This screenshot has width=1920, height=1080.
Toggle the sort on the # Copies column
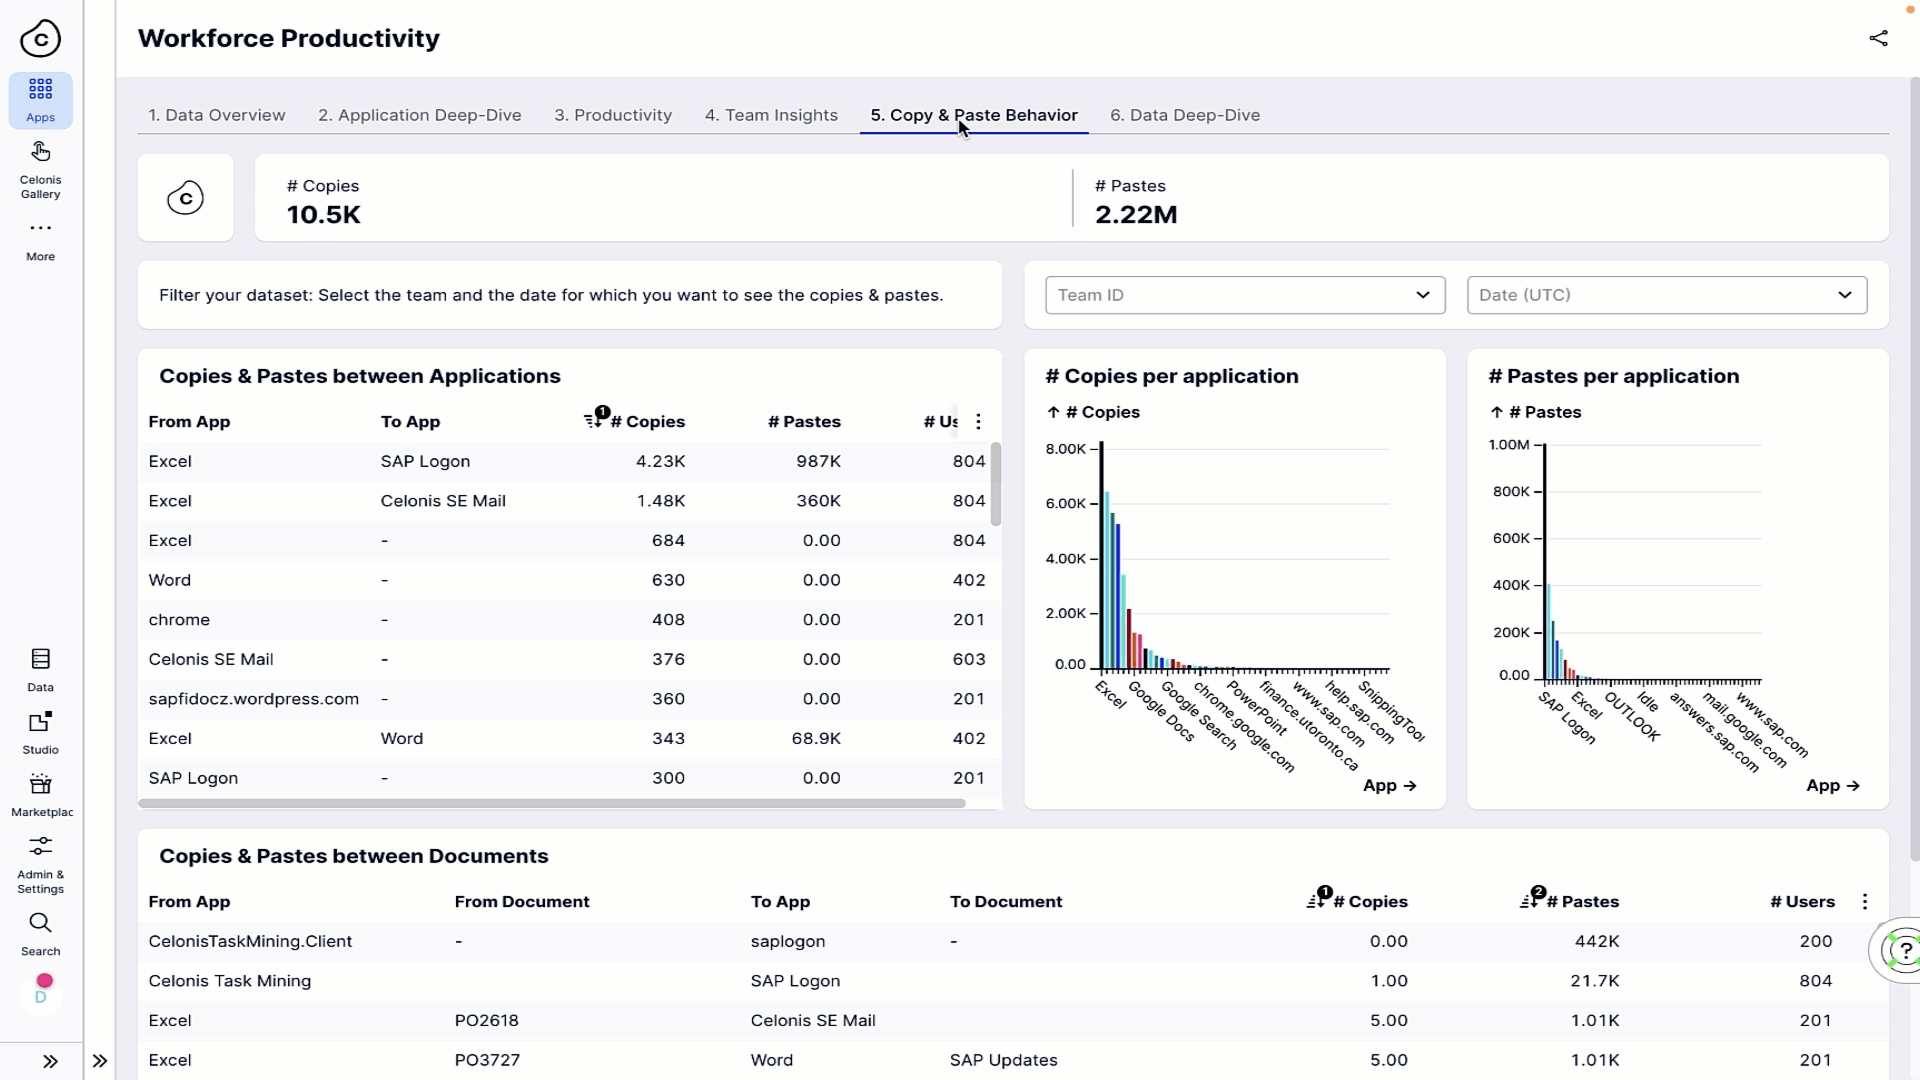tap(594, 419)
